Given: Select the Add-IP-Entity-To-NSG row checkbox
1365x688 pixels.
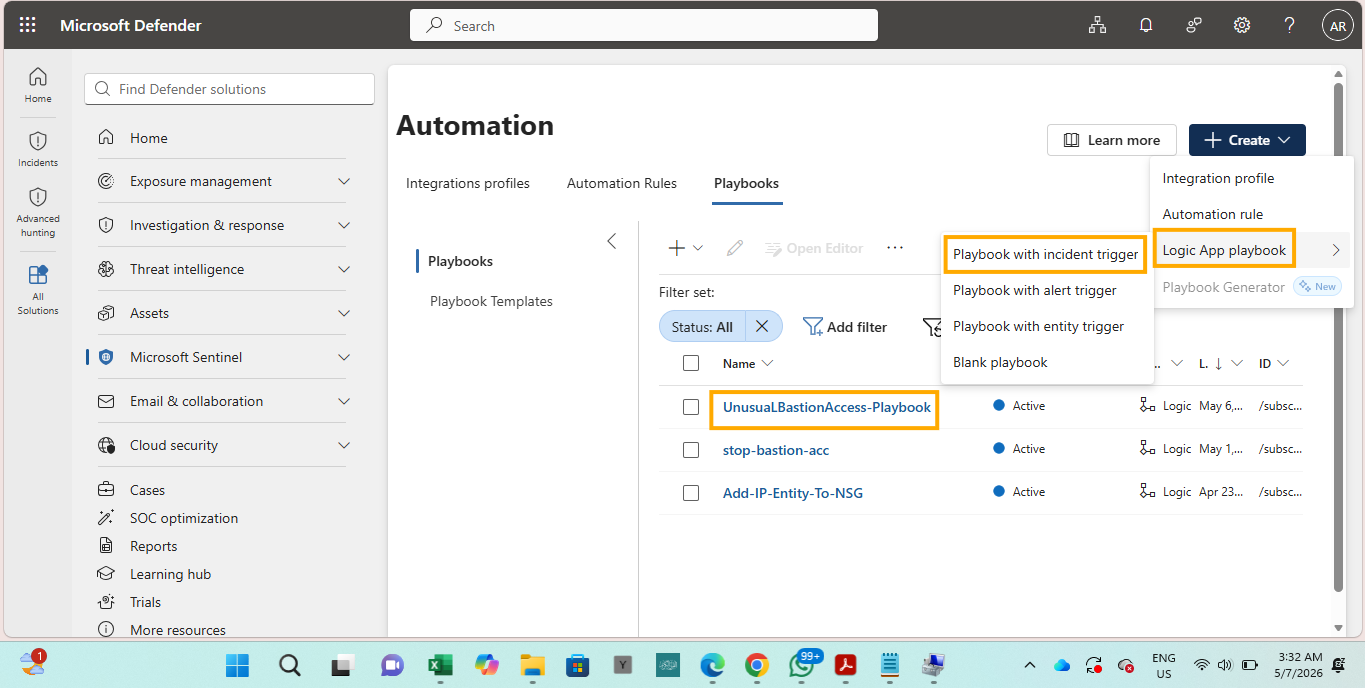Looking at the screenshot, I should 691,493.
